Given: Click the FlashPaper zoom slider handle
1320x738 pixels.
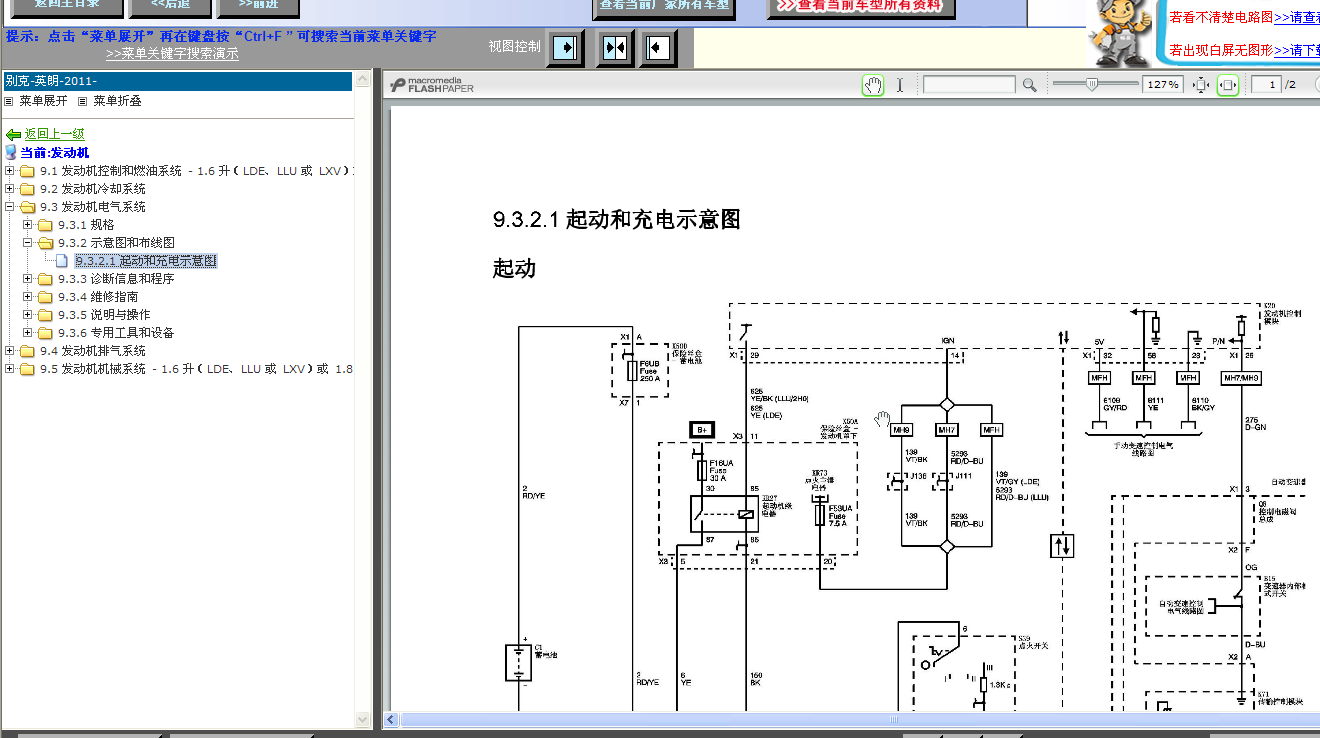Looking at the screenshot, I should [x=1092, y=85].
